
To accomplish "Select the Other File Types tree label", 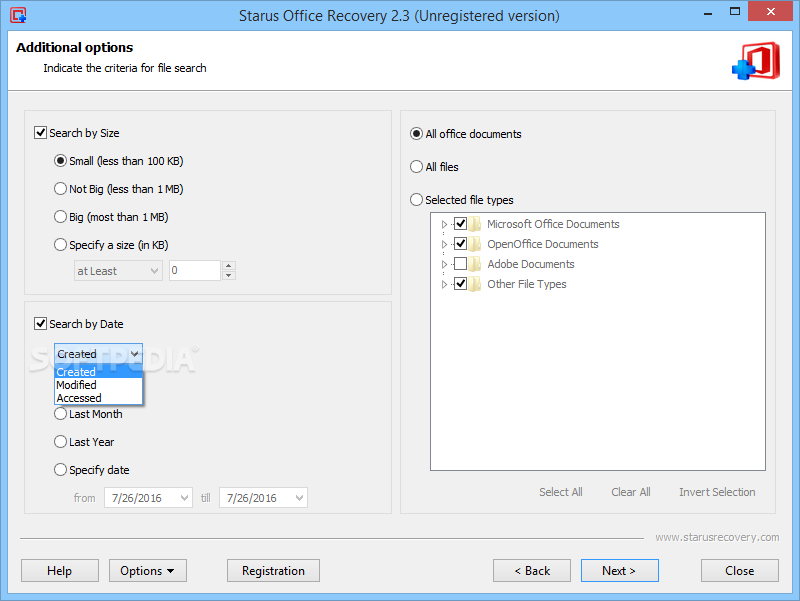I will (527, 284).
